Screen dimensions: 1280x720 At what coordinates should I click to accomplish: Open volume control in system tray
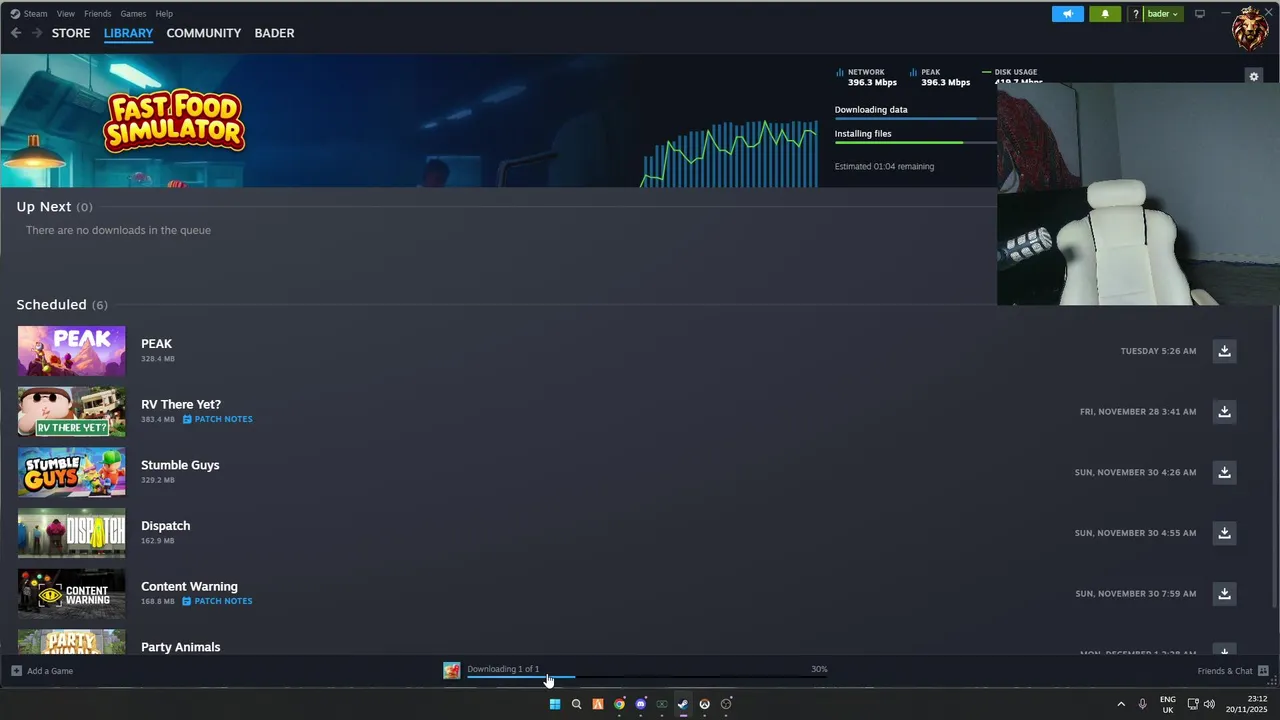1209,704
